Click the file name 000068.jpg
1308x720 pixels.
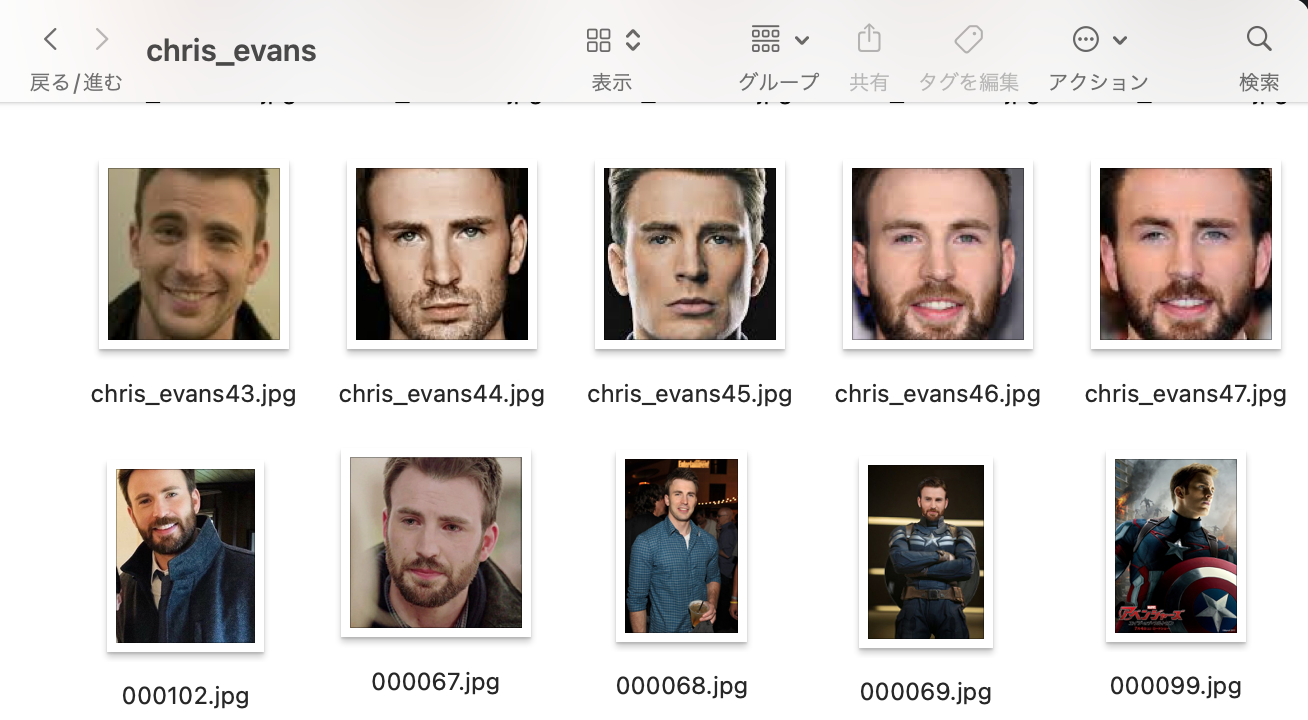(x=681, y=686)
